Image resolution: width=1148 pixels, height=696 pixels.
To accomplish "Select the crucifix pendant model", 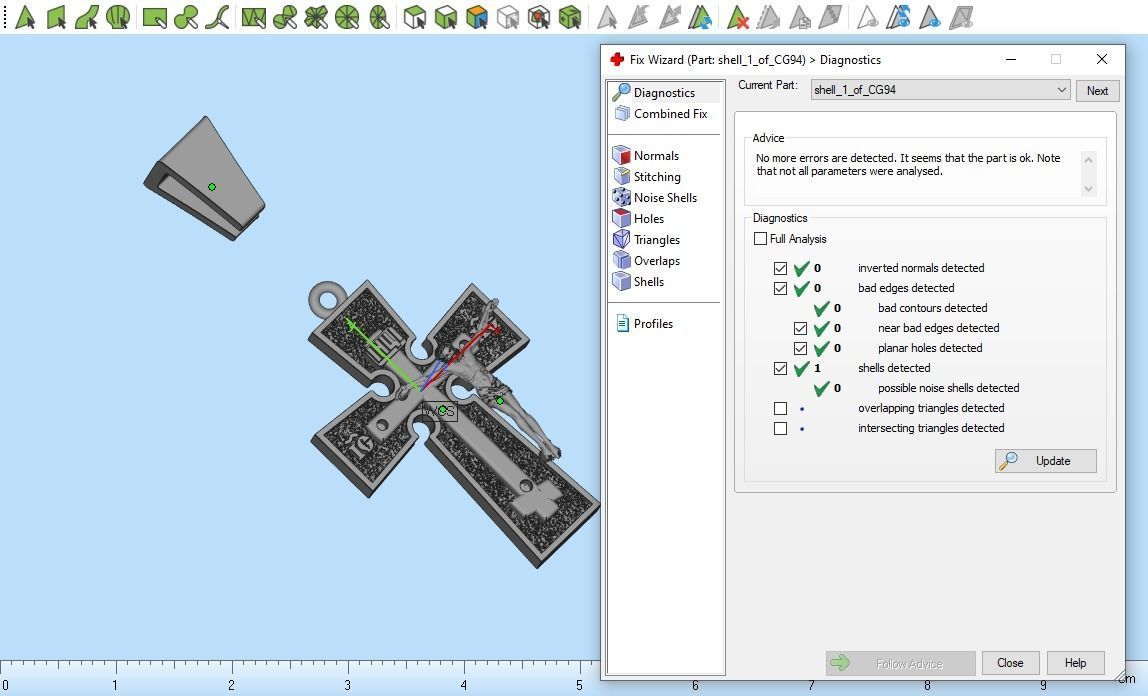I will [x=454, y=422].
